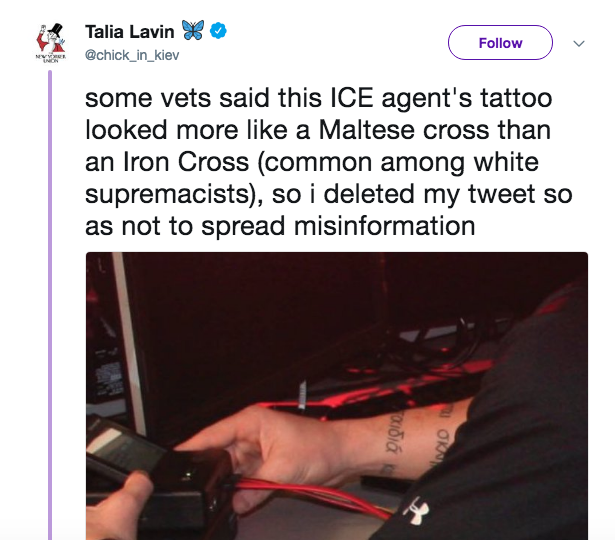This screenshot has width=615, height=540.
Task: Open the Talia Lavin display name
Action: pyautogui.click(x=130, y=32)
